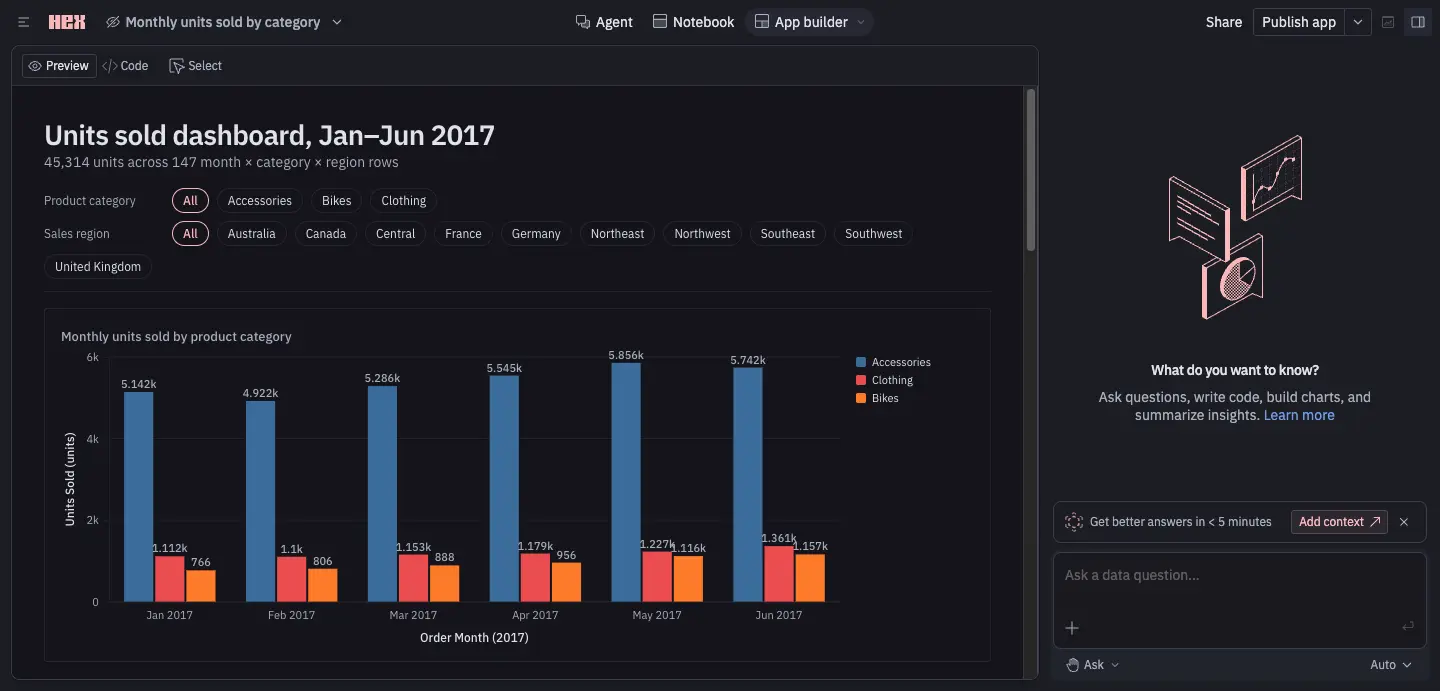This screenshot has width=1440, height=691.
Task: Click the dashboard title heading
Action: click(x=269, y=135)
